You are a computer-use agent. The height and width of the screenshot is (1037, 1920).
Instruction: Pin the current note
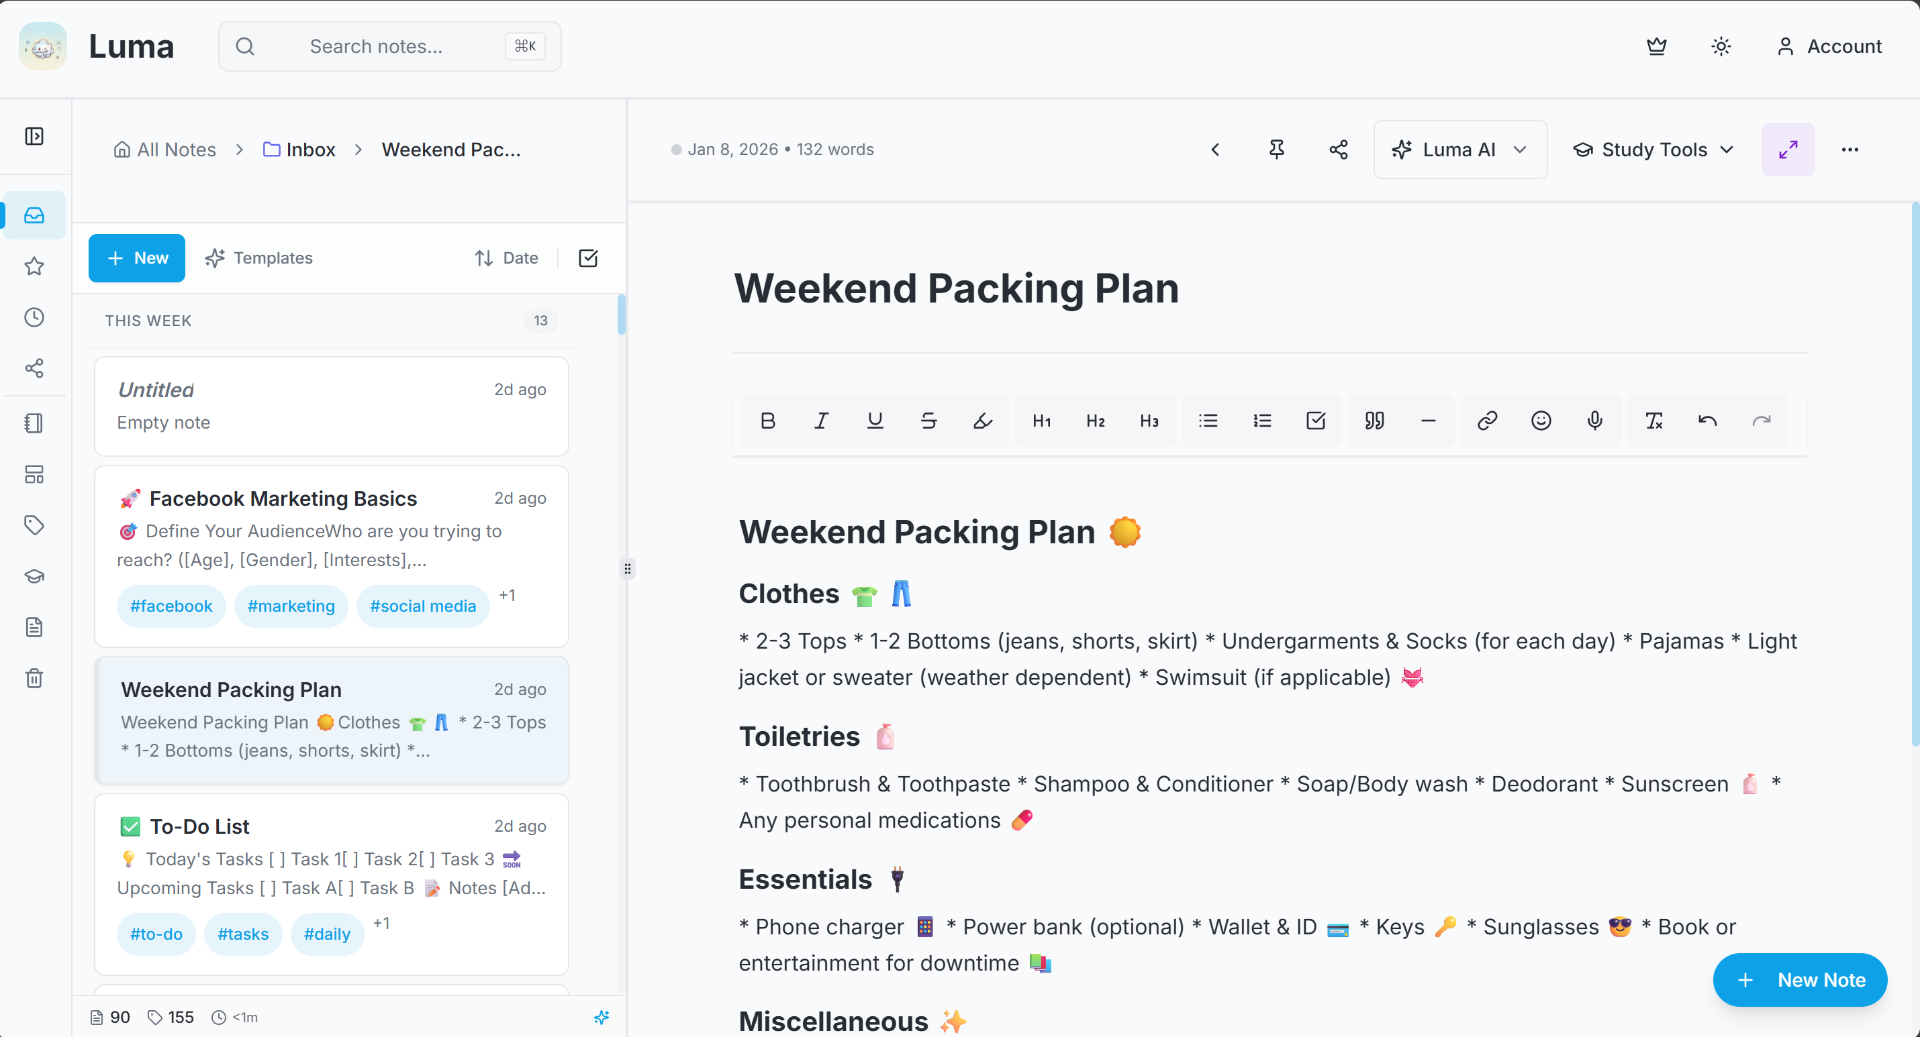click(x=1276, y=150)
